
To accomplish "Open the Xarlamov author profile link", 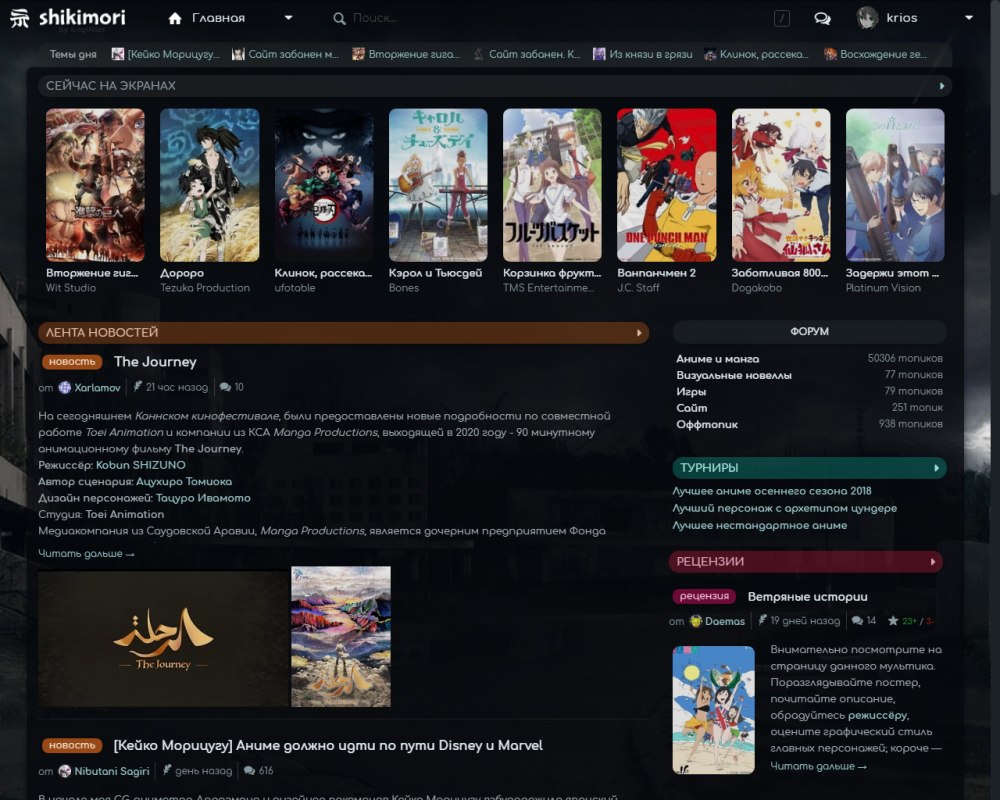I will click(97, 388).
